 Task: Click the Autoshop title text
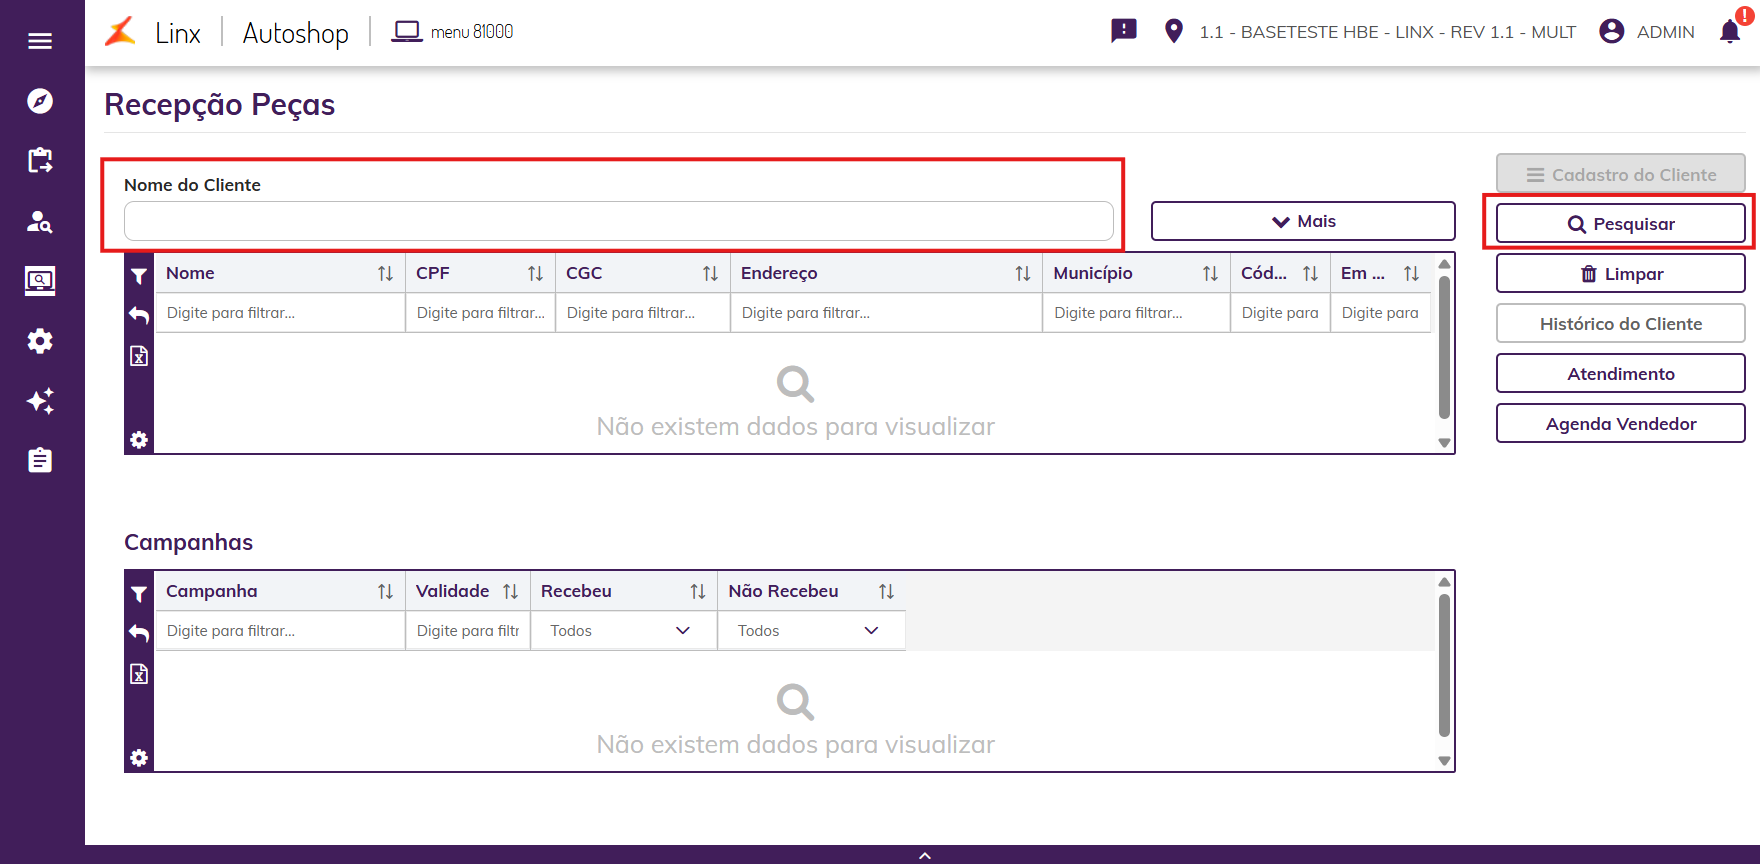click(x=295, y=33)
